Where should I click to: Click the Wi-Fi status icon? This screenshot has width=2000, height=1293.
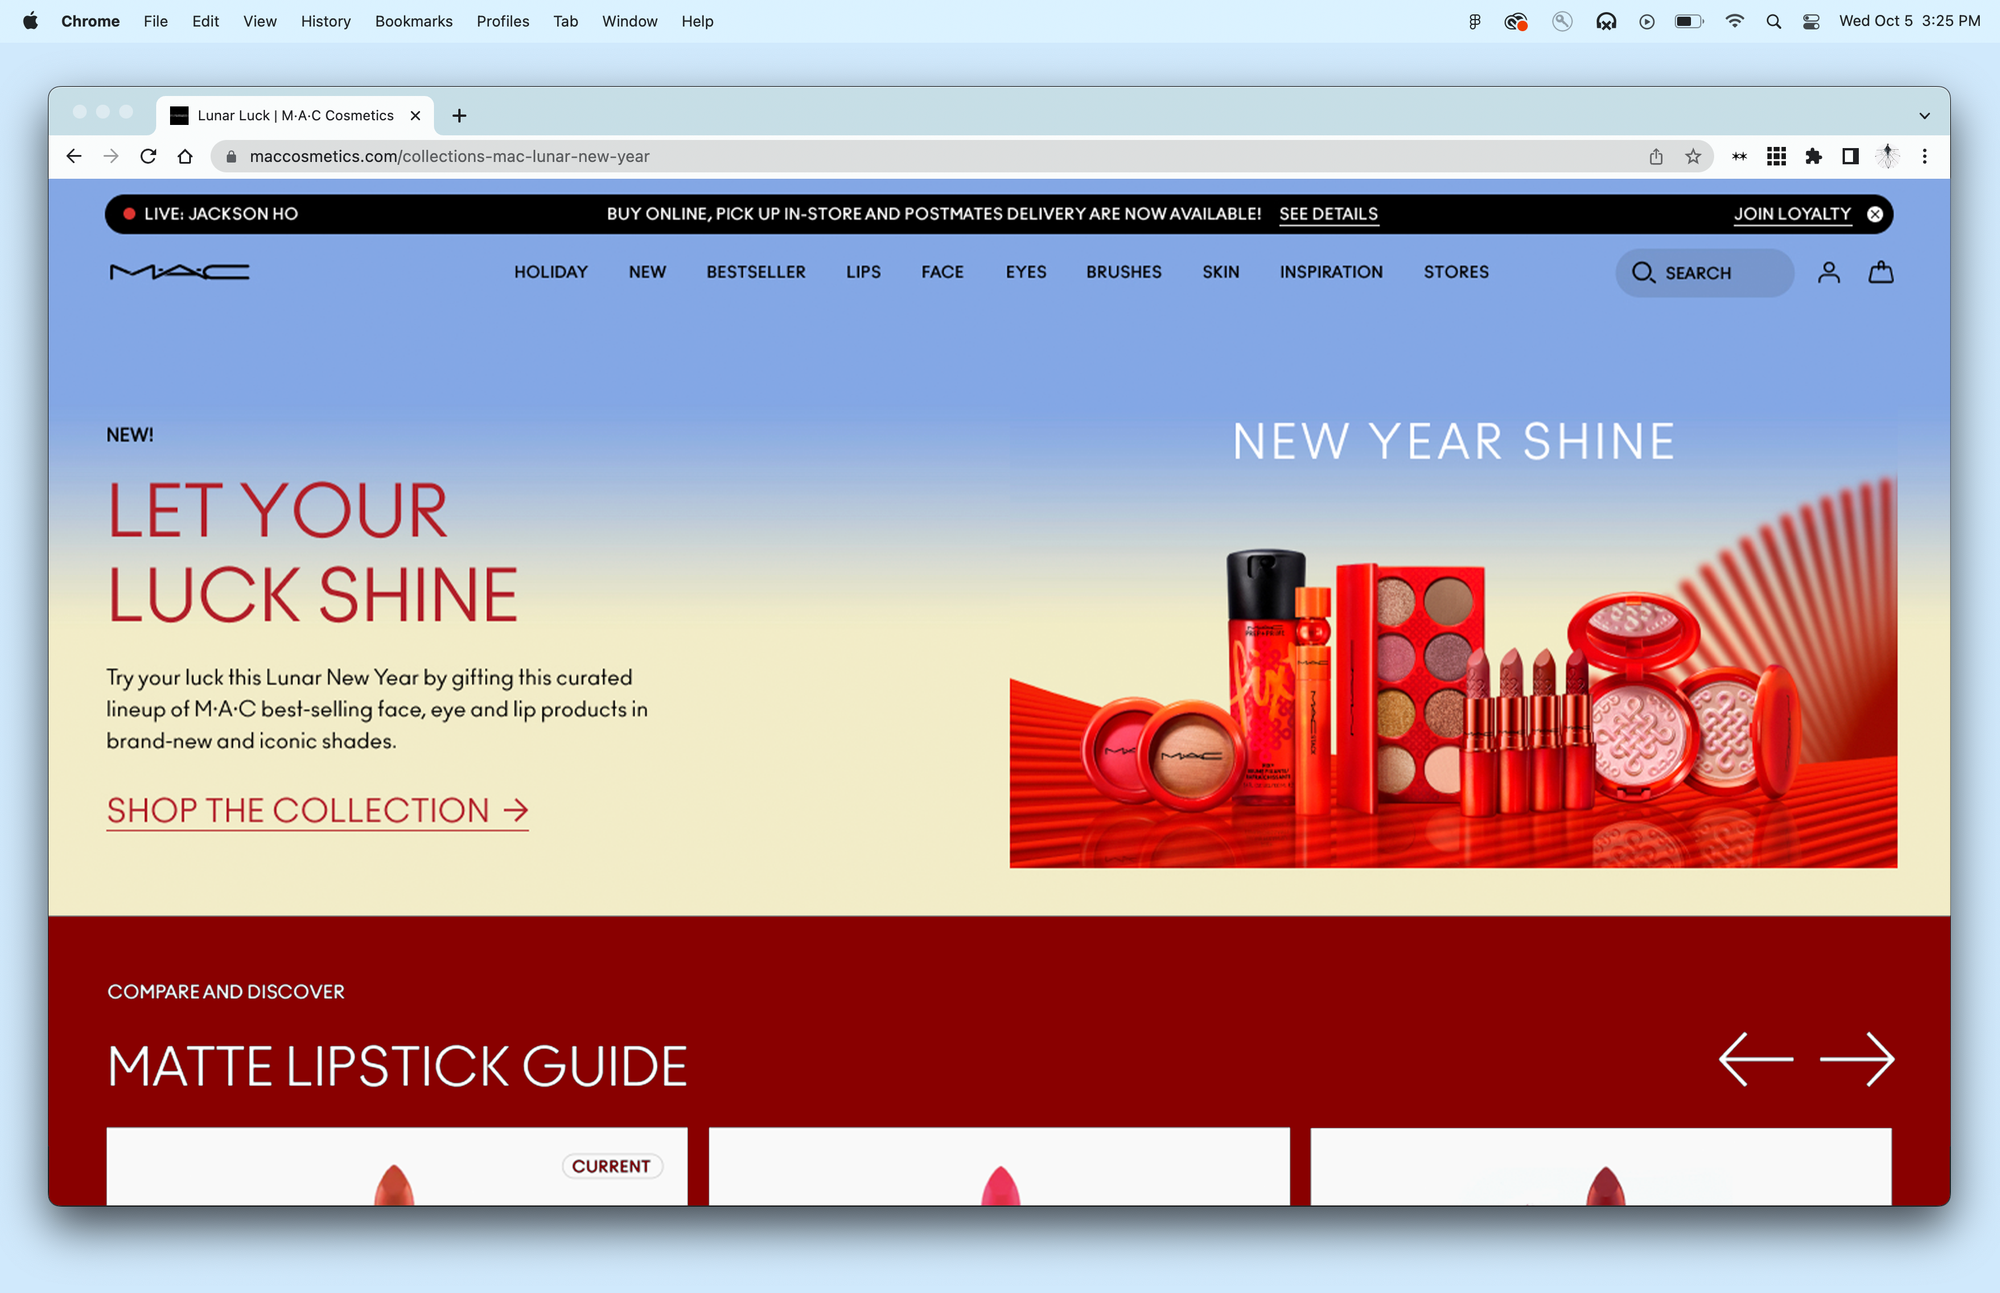[1735, 21]
